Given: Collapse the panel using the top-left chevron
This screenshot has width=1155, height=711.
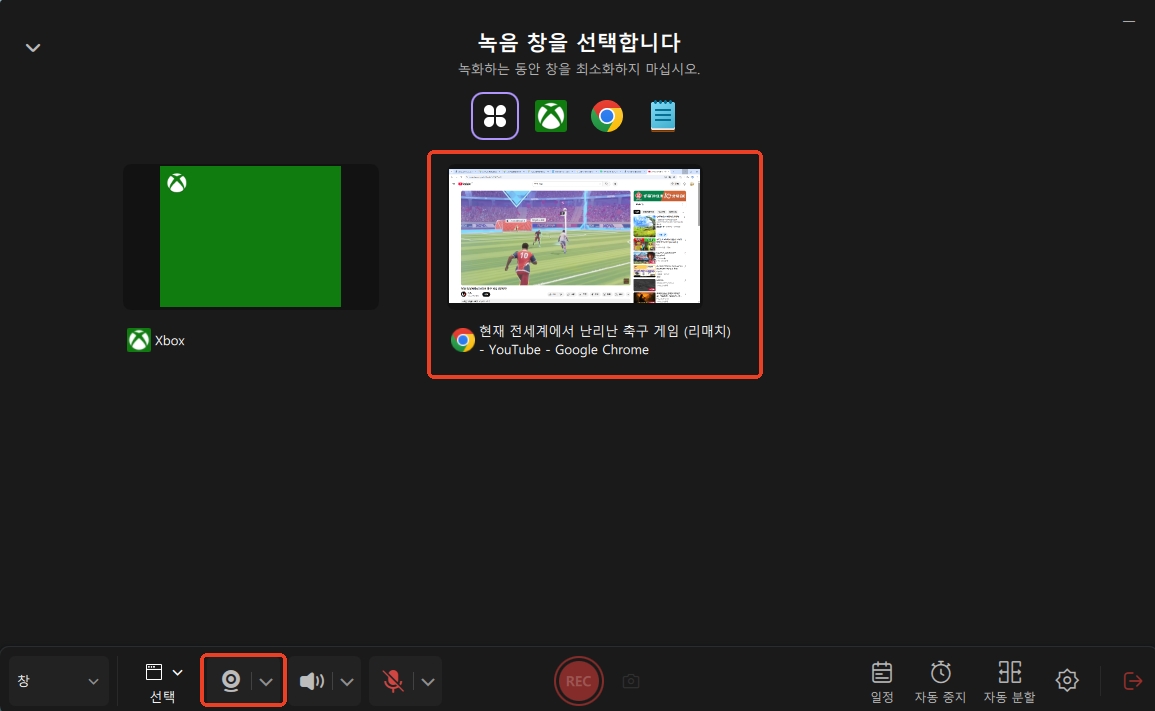Looking at the screenshot, I should [x=32, y=47].
